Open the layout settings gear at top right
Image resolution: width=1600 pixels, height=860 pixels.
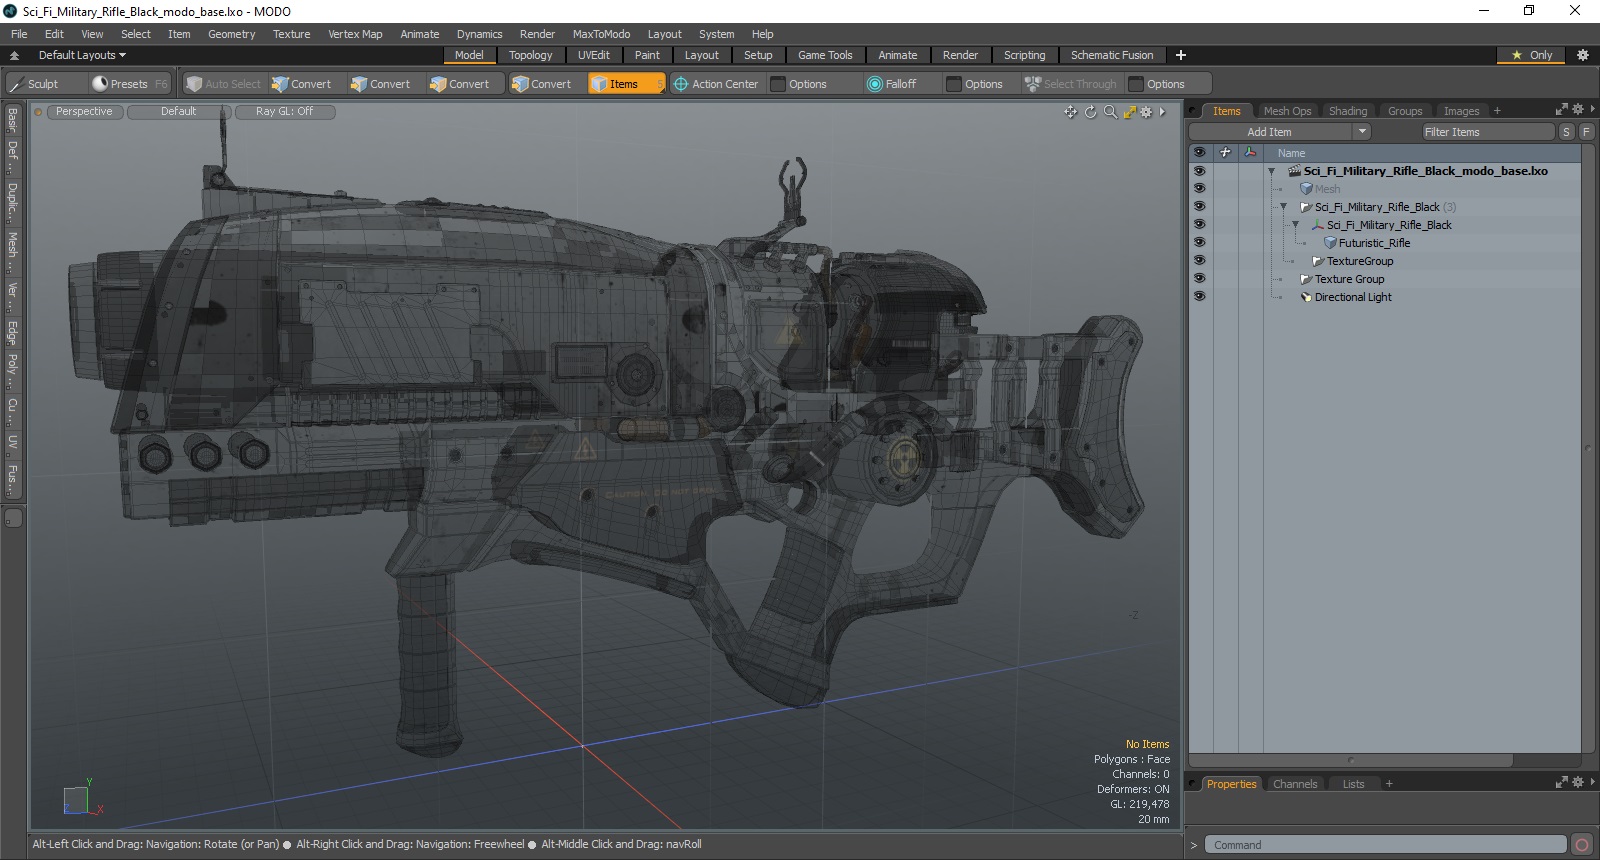[x=1582, y=55]
